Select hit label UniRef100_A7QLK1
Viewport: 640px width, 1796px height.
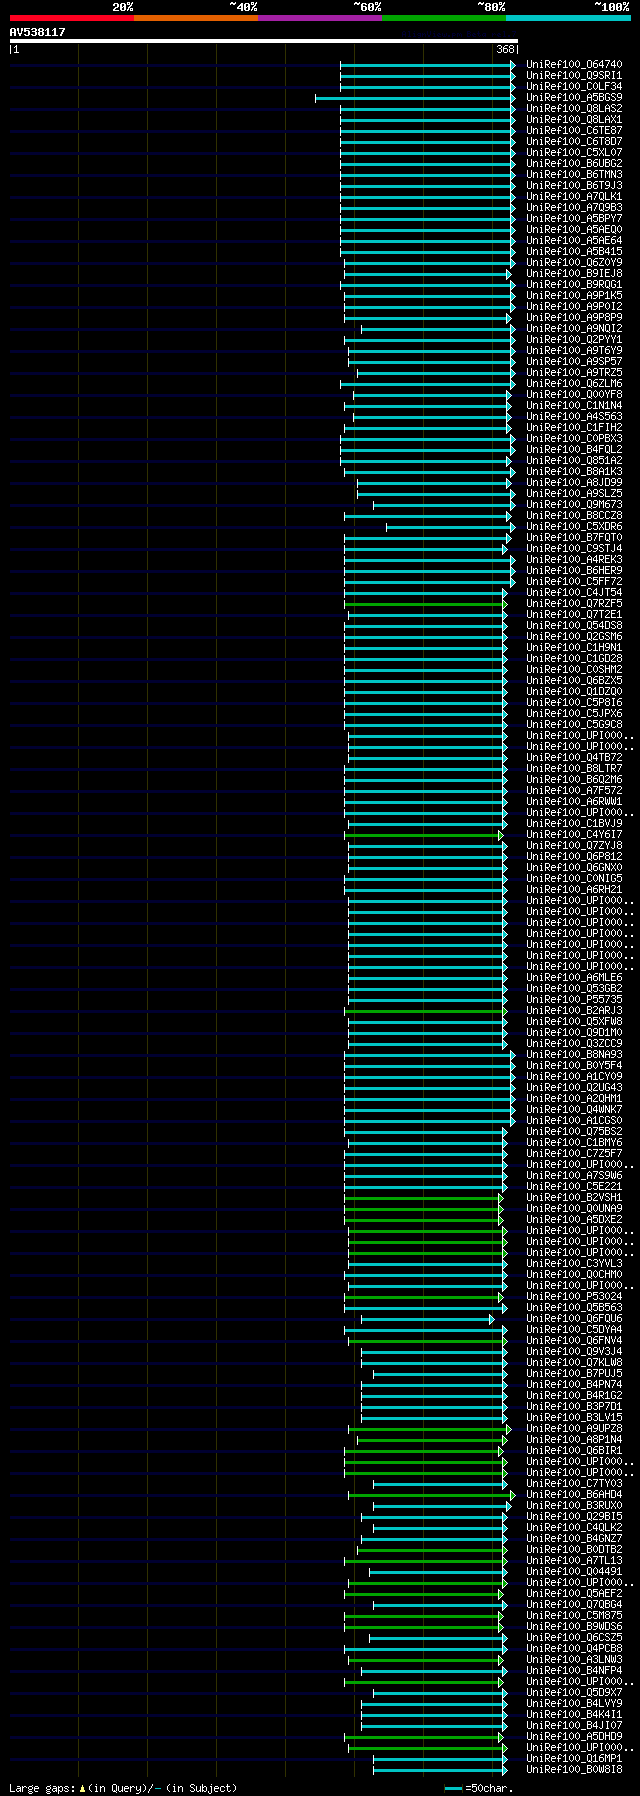(x=574, y=197)
